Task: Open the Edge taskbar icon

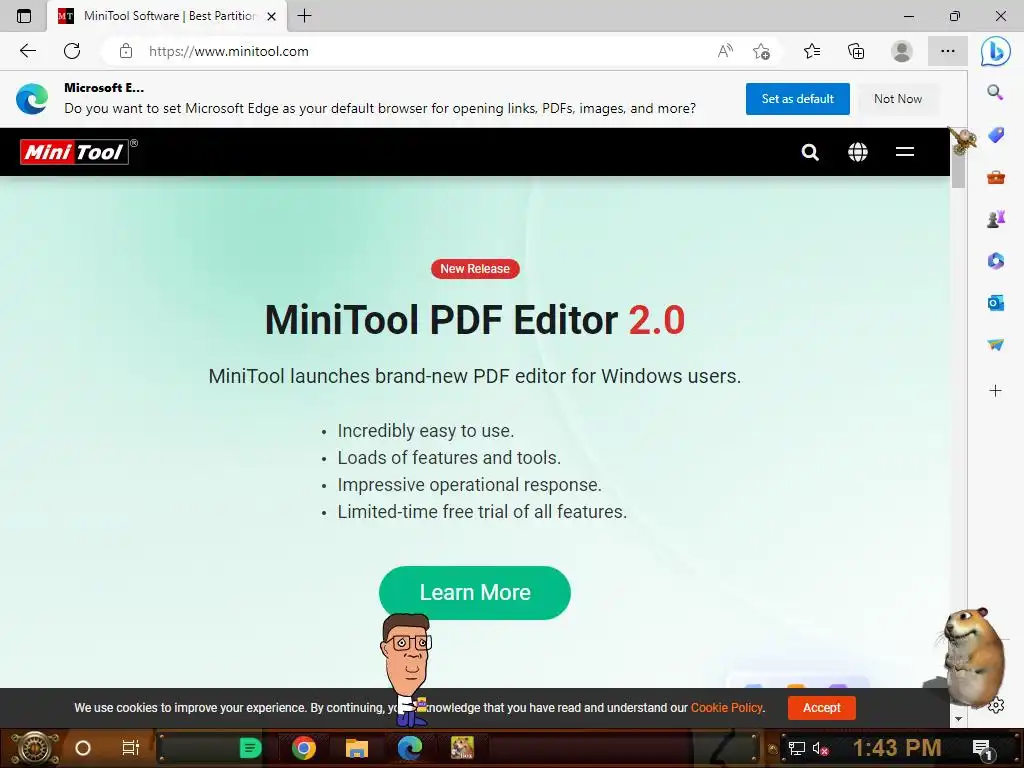Action: click(x=409, y=748)
